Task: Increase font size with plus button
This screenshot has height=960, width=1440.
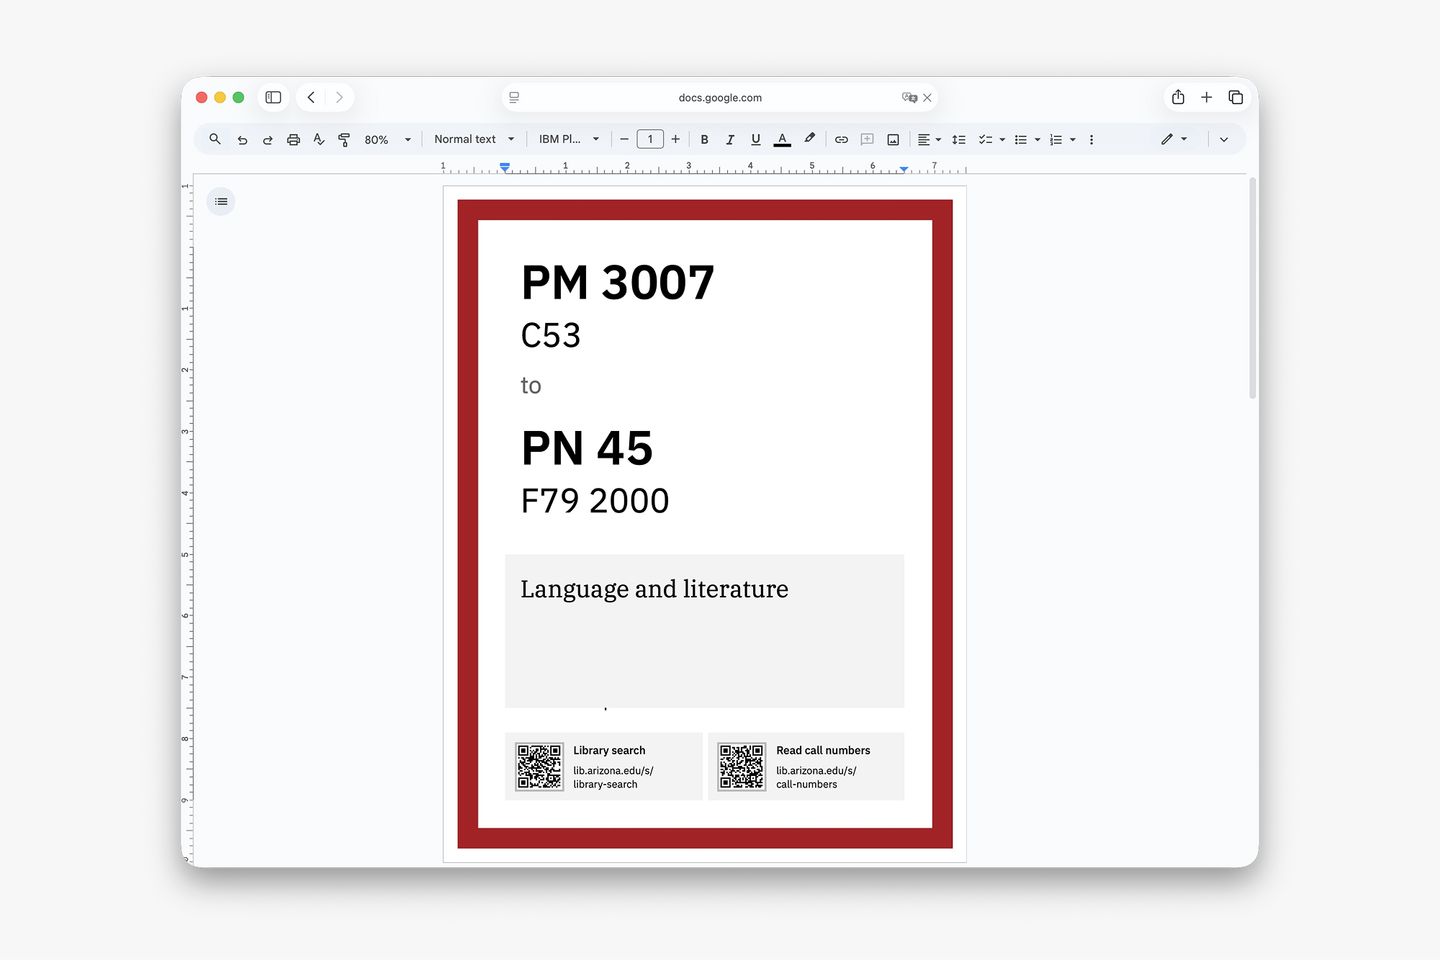Action: coord(676,140)
